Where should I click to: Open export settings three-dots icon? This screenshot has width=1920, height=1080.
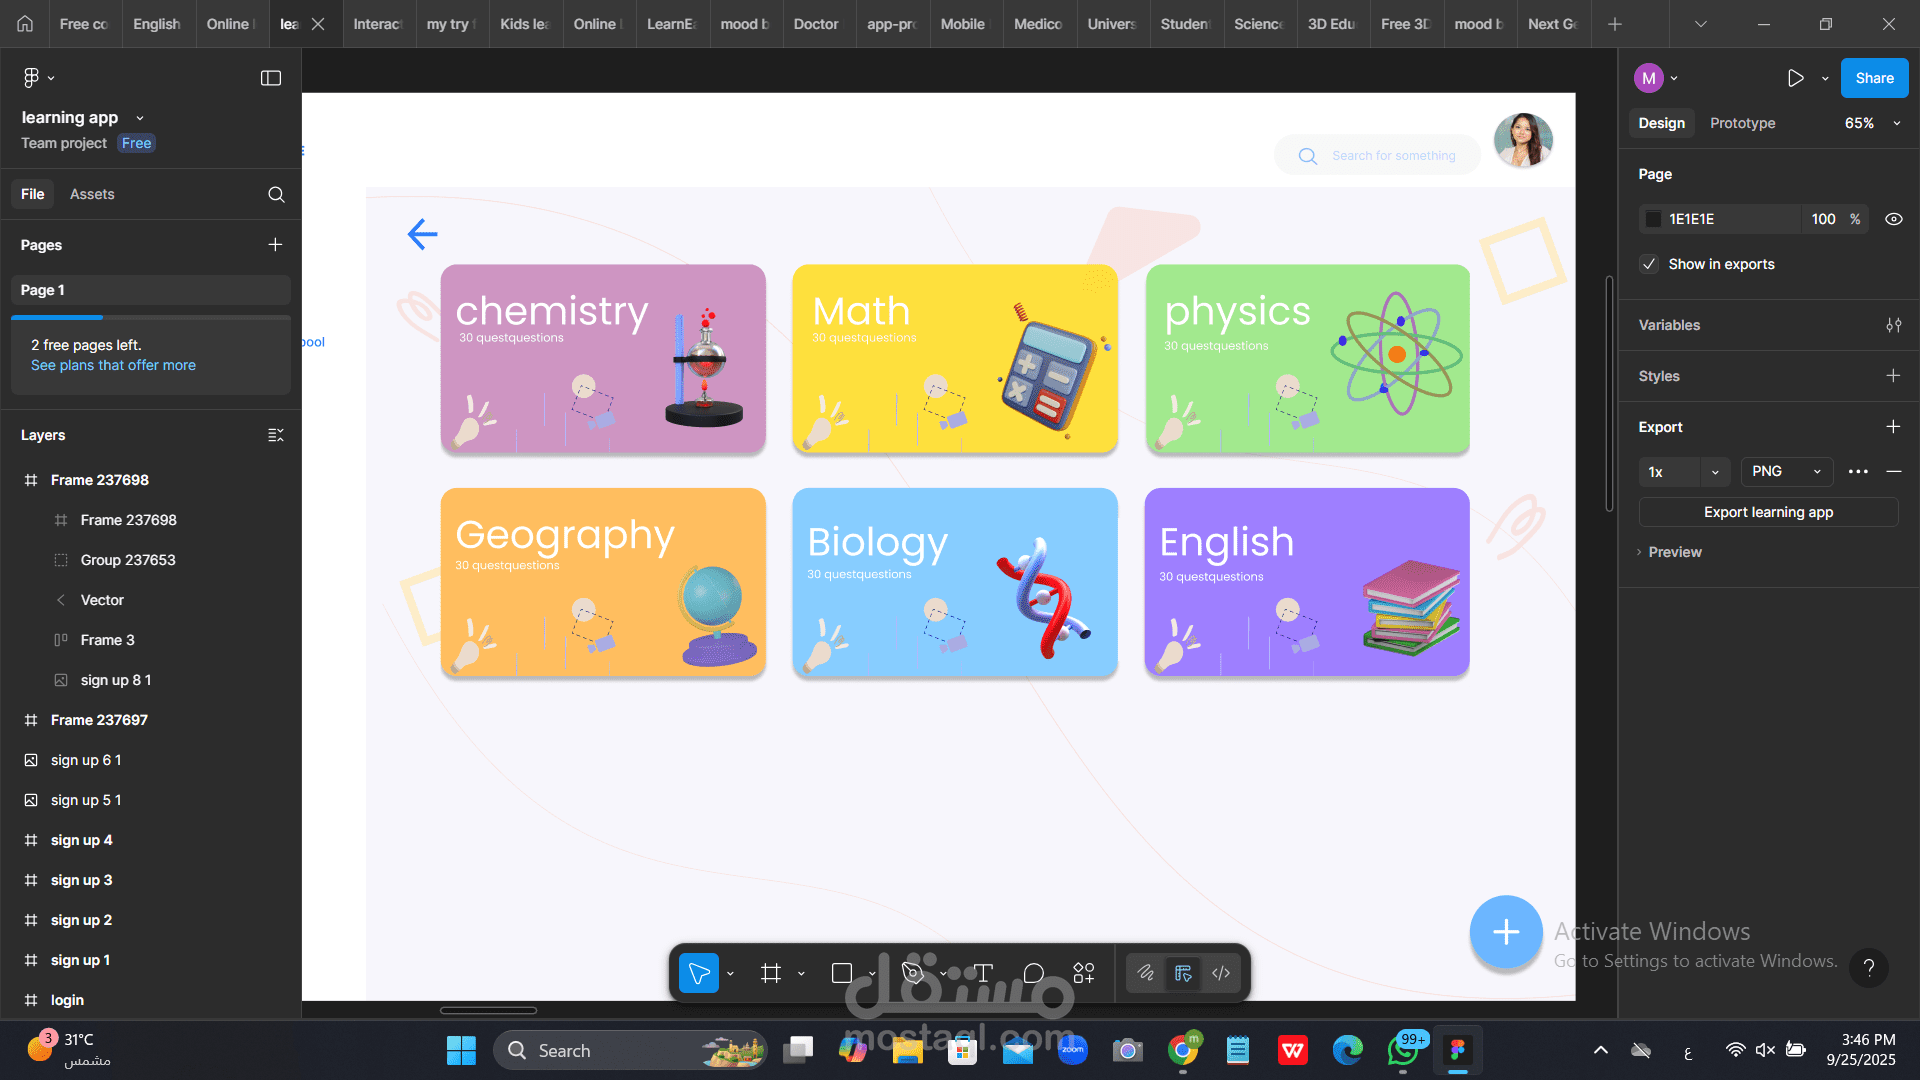pos(1858,471)
